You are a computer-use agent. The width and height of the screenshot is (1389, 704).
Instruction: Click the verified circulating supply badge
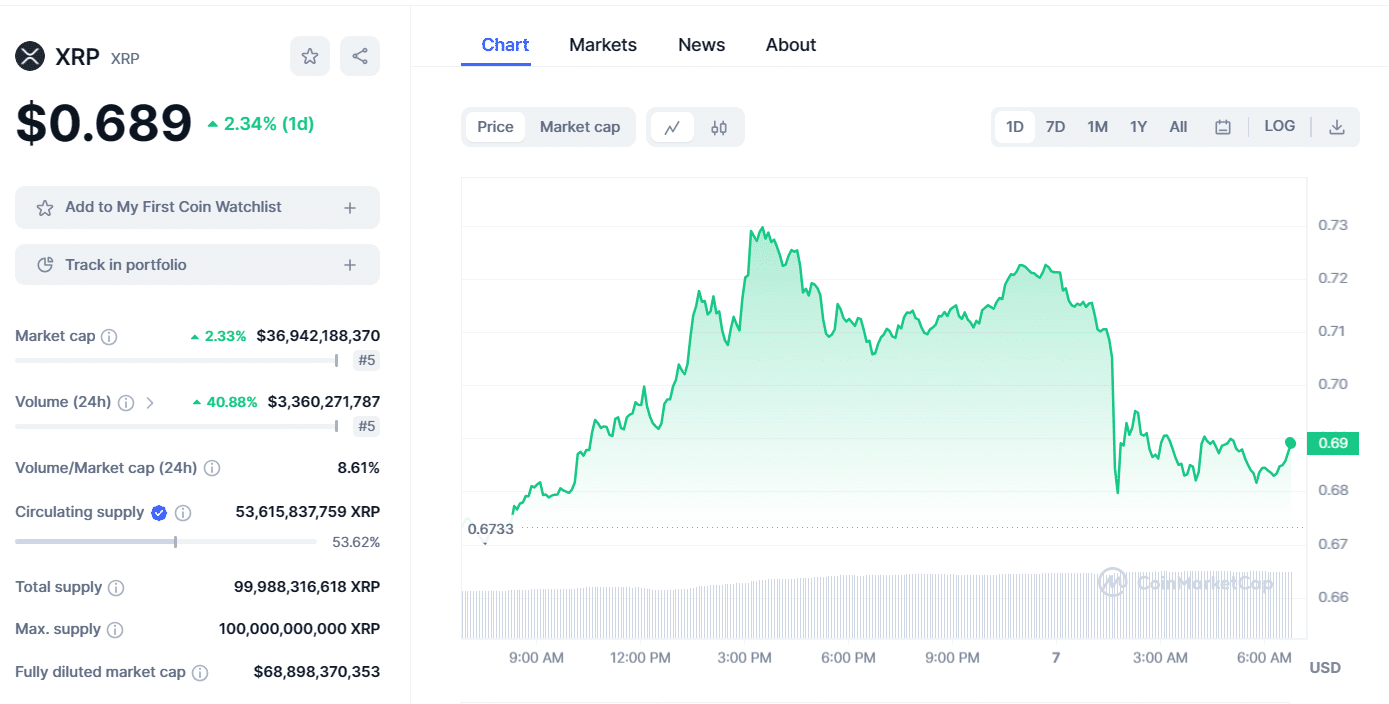coord(158,513)
